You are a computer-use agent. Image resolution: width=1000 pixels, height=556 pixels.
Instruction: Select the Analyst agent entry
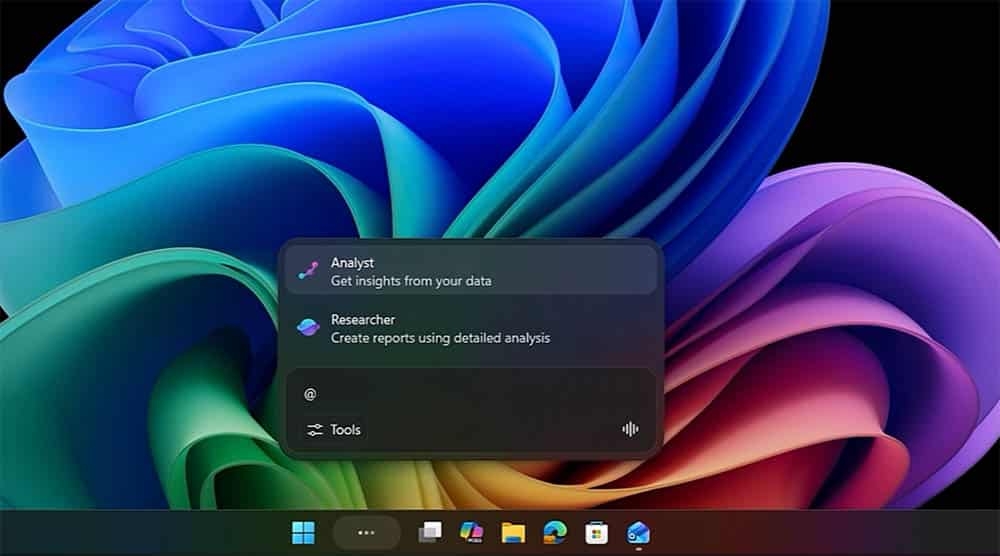click(471, 271)
